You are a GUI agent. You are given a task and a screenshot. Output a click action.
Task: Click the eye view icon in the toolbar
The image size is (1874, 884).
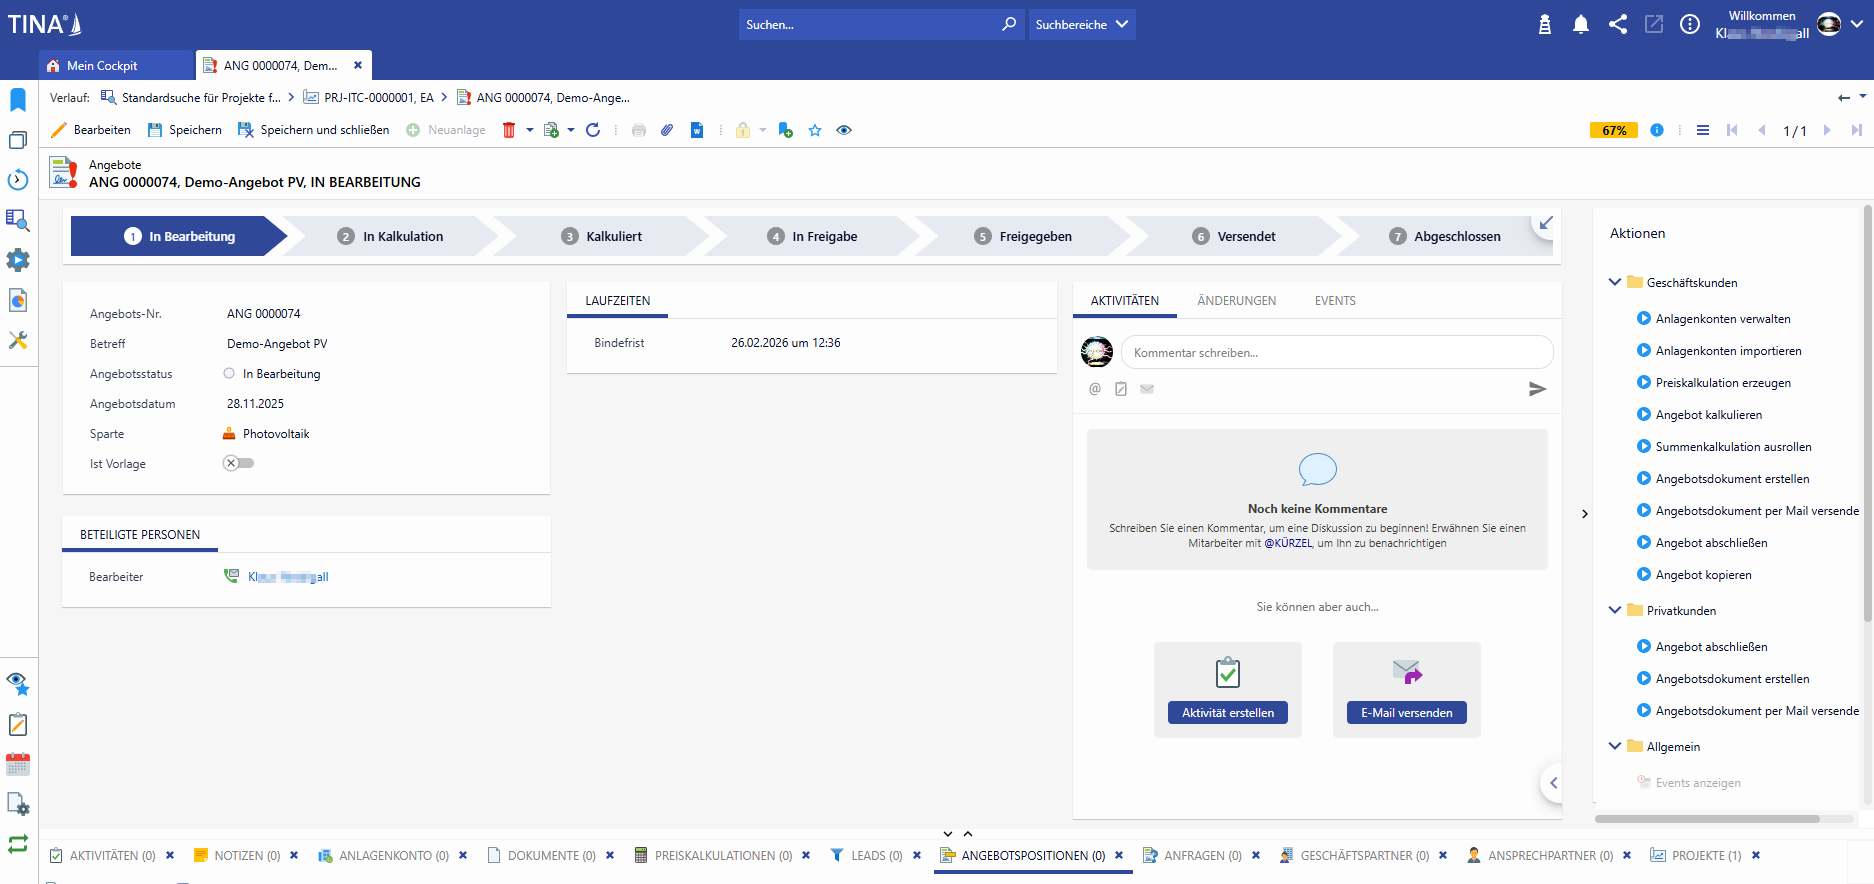click(844, 130)
